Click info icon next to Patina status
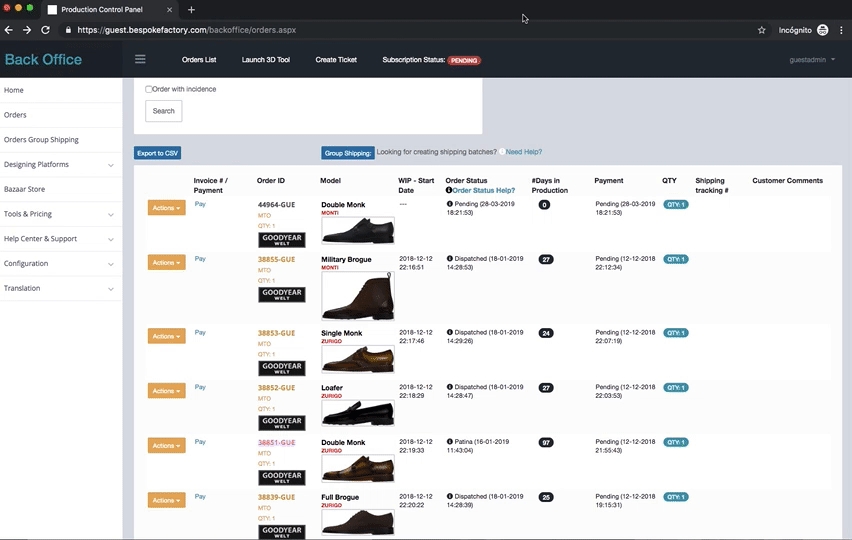This screenshot has height=540, width=852. point(450,442)
